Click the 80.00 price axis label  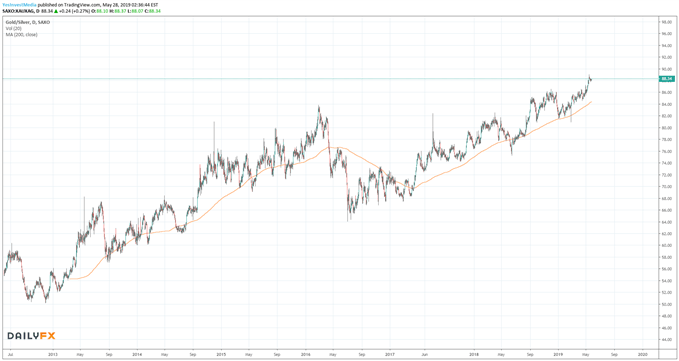(666, 128)
